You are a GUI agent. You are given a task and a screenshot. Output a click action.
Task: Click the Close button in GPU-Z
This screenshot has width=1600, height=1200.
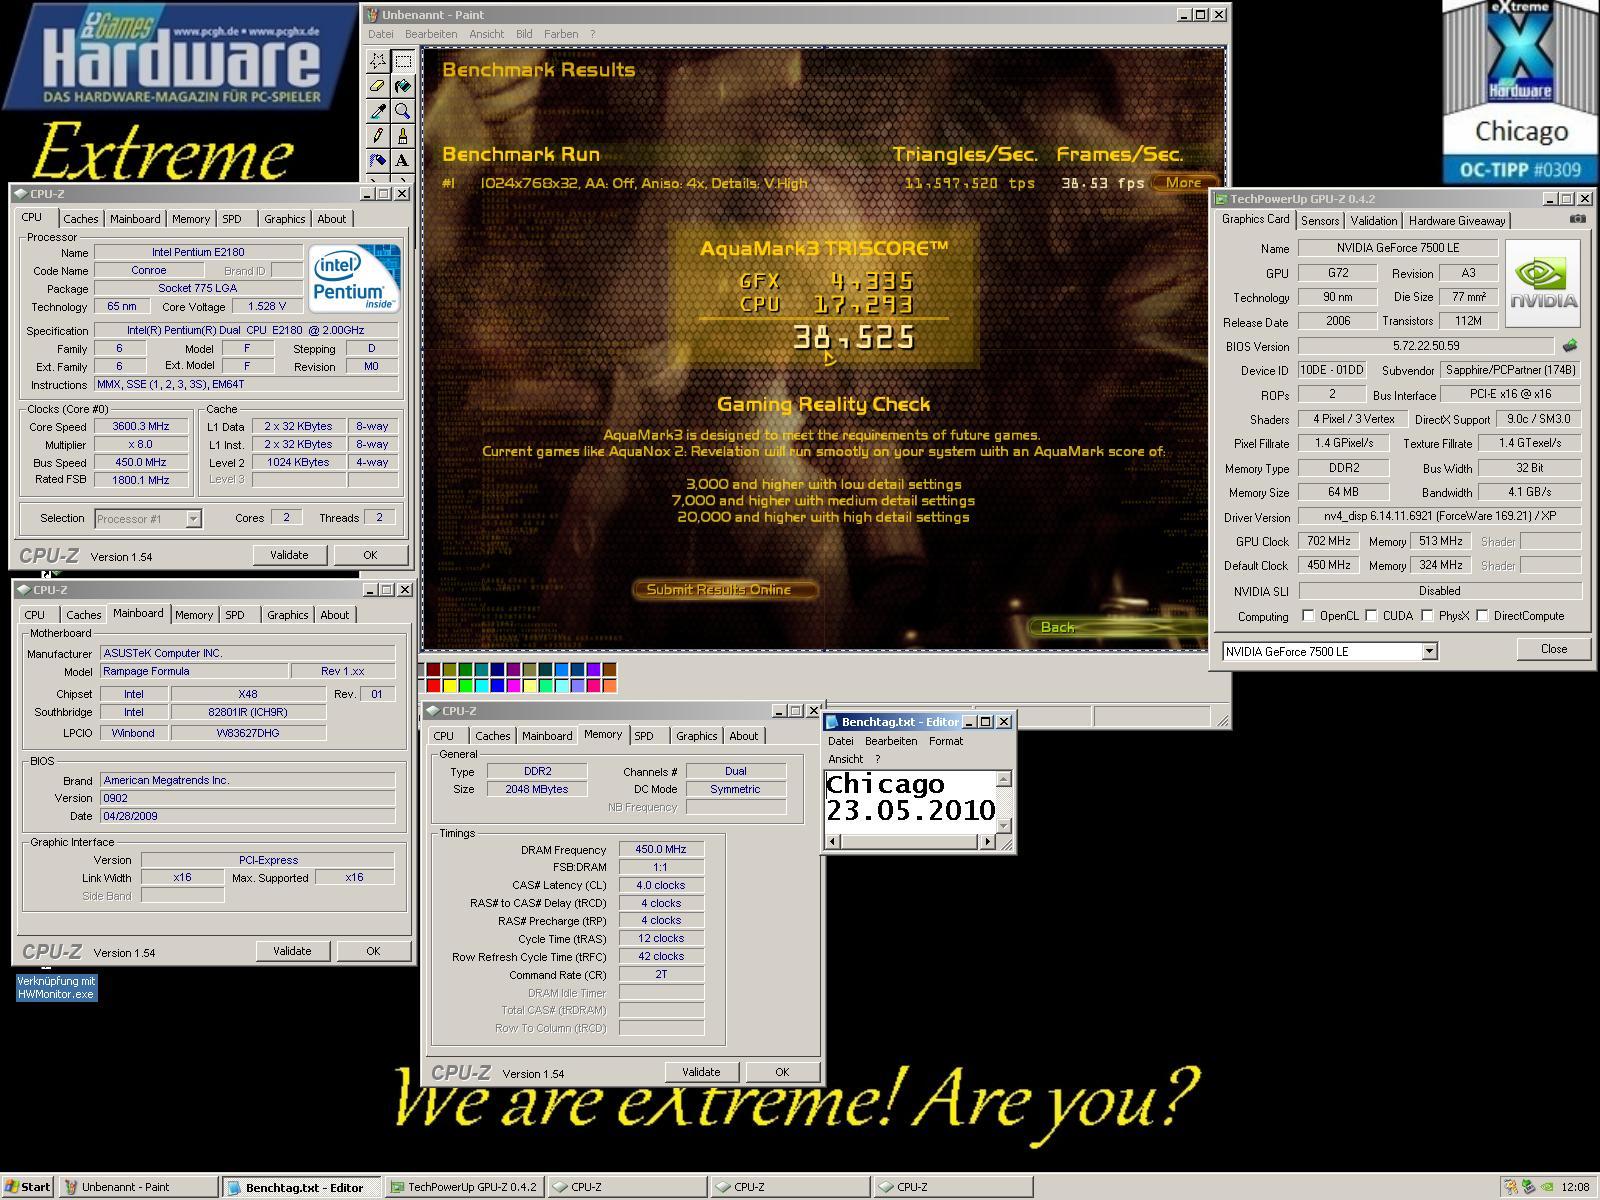pyautogui.click(x=1554, y=649)
